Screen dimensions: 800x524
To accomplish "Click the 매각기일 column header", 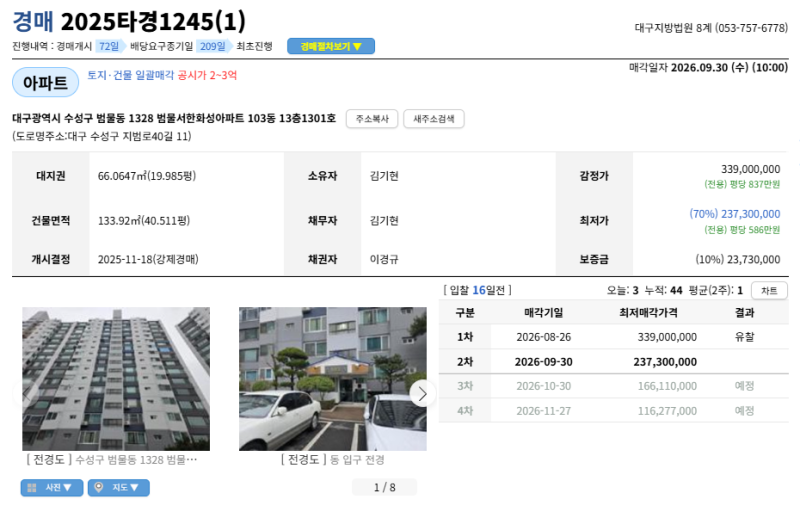I will 543,312.
